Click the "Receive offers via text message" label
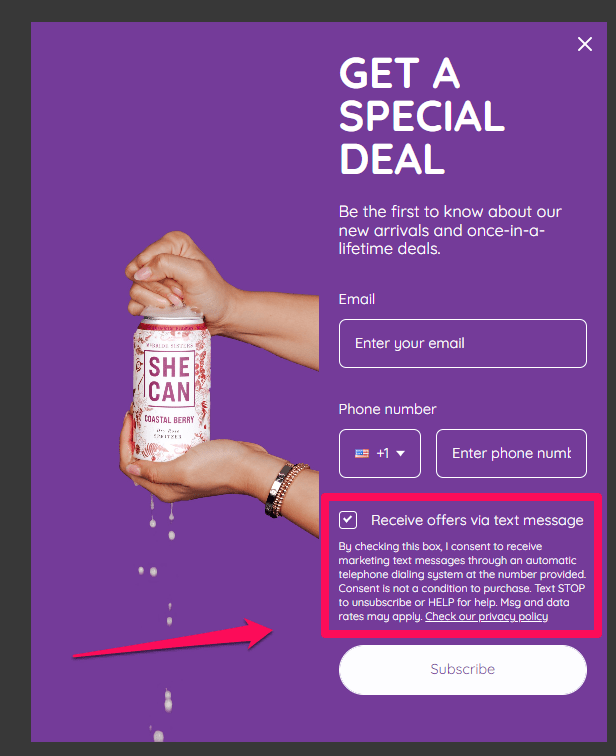The image size is (616, 756). coord(477,520)
